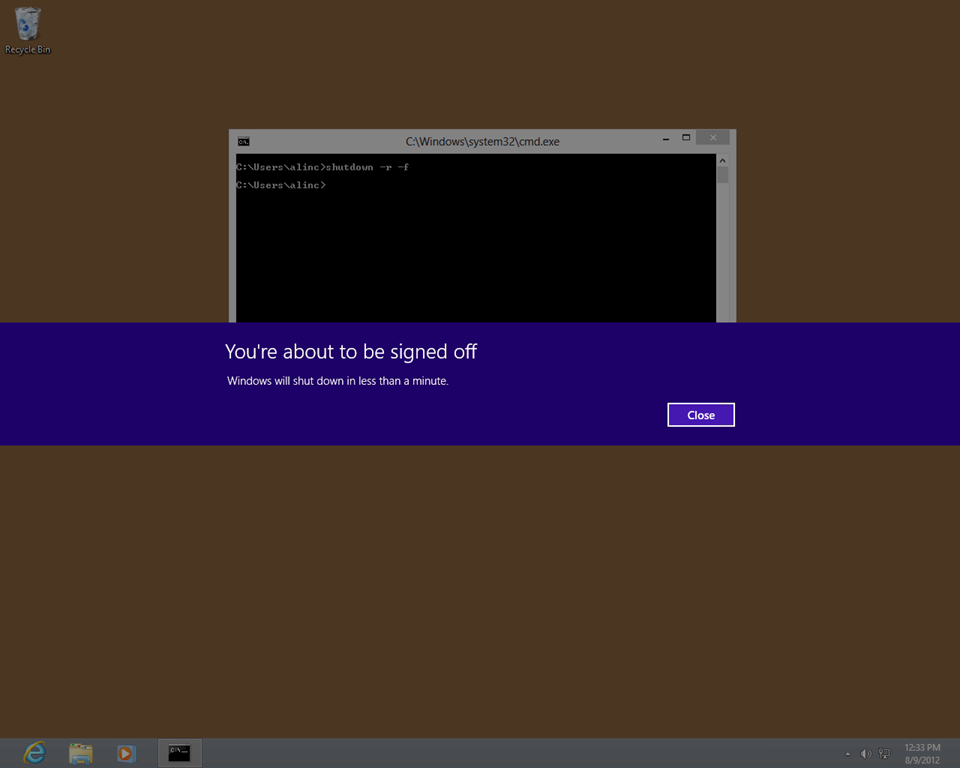960x768 pixels.
Task: Minimize the cmd.exe window
Action: click(666, 138)
